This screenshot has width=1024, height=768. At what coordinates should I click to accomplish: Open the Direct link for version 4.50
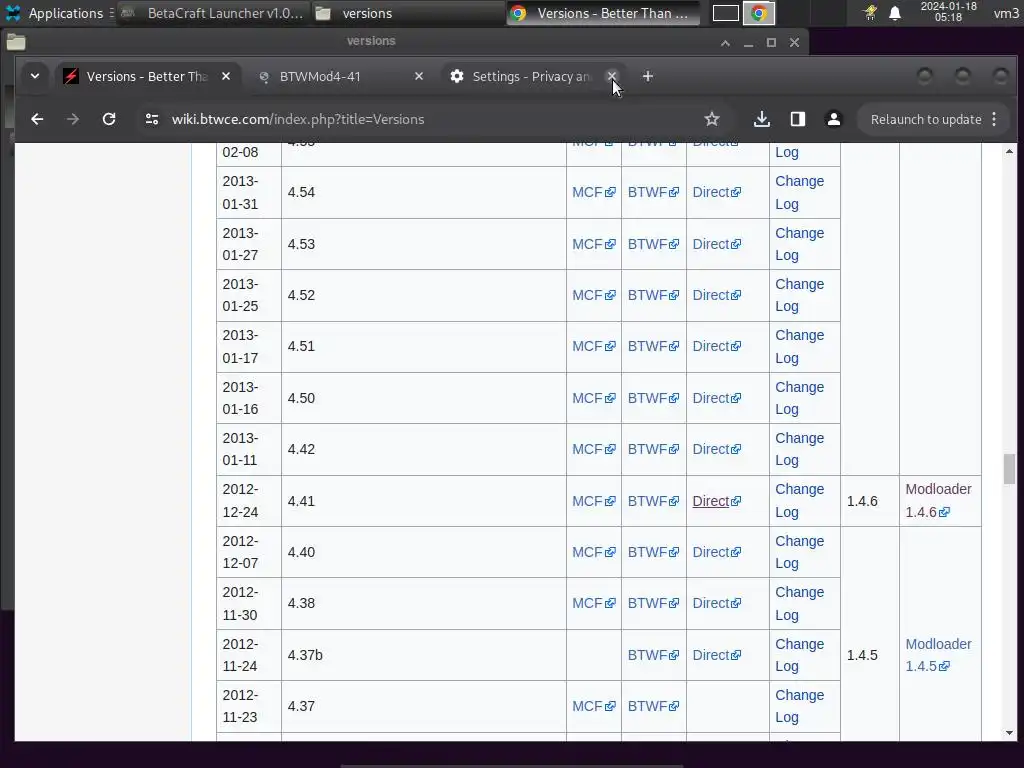coord(716,398)
